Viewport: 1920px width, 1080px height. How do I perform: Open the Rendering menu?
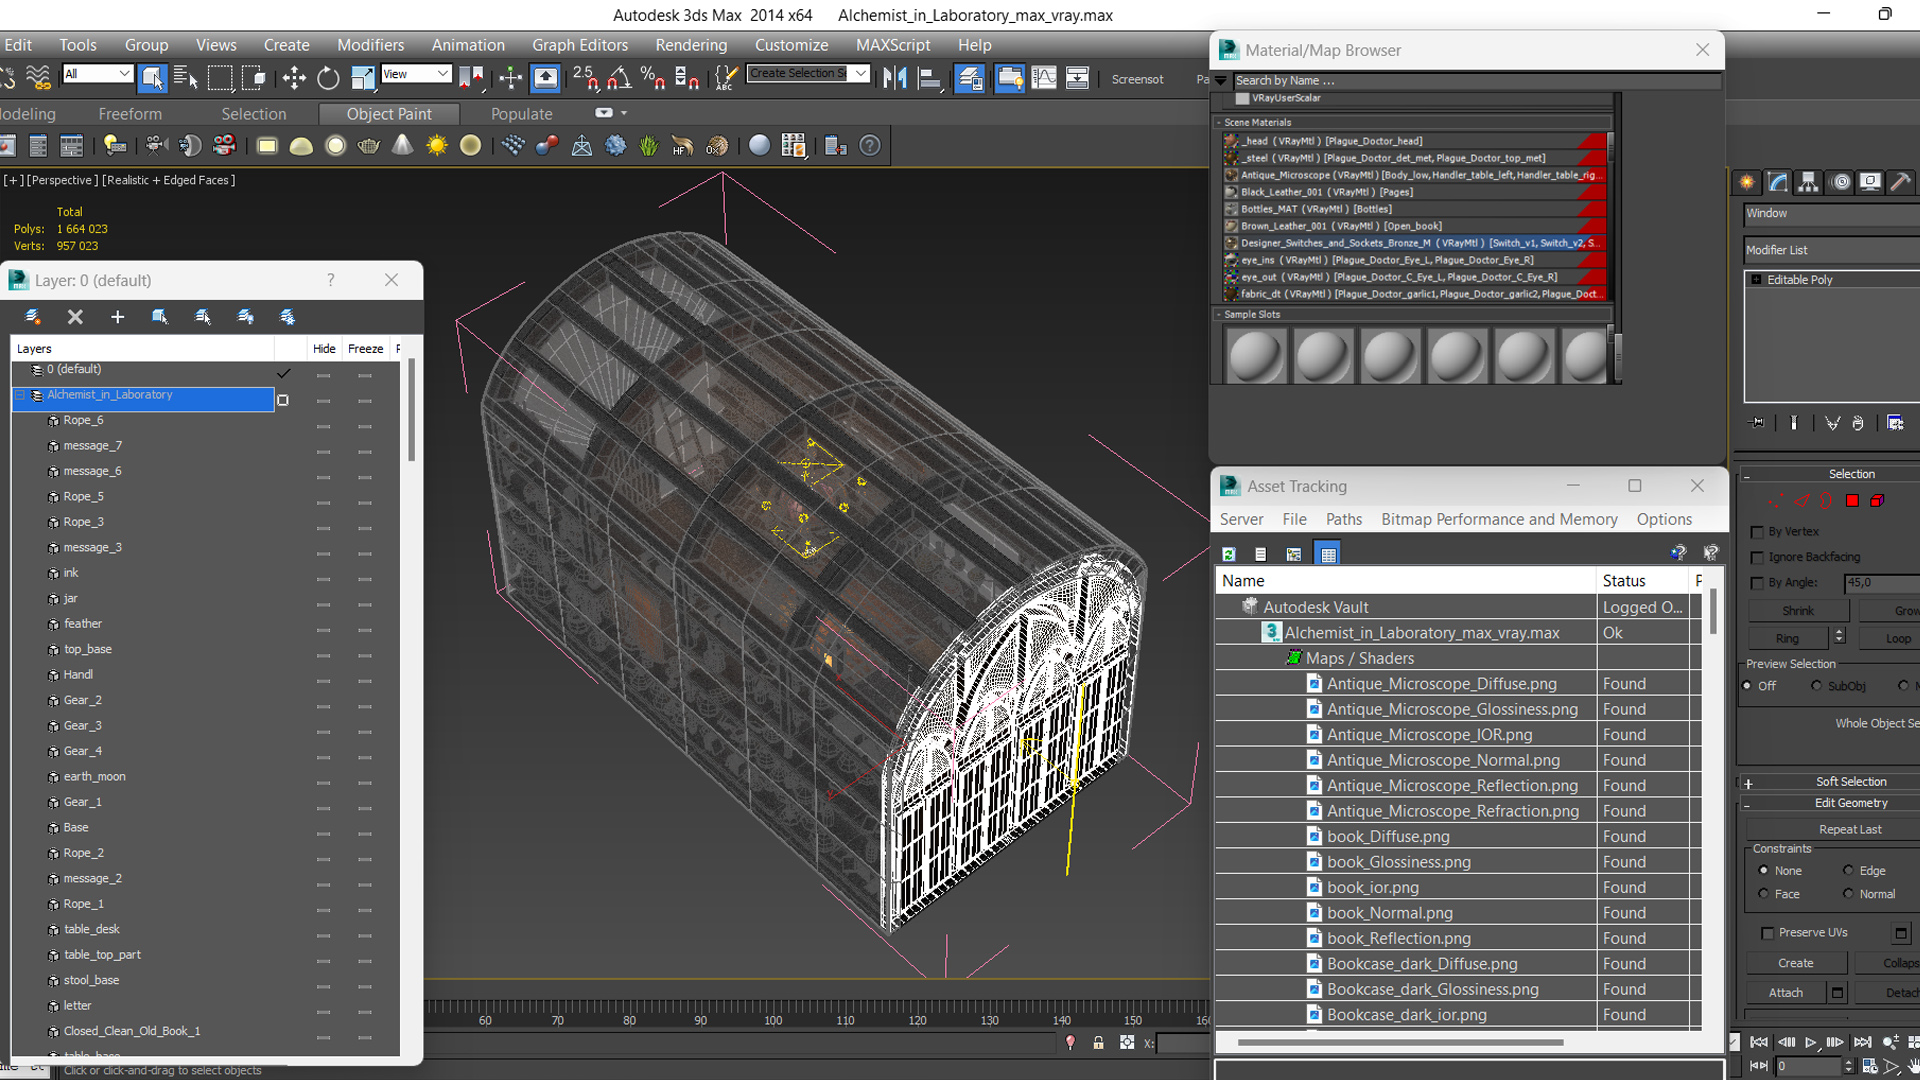click(691, 45)
